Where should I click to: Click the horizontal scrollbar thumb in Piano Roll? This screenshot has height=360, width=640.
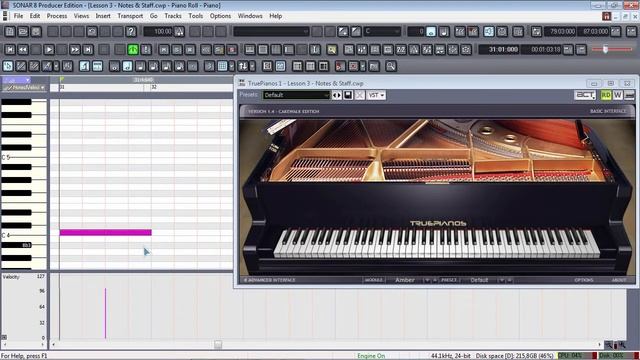(218, 345)
